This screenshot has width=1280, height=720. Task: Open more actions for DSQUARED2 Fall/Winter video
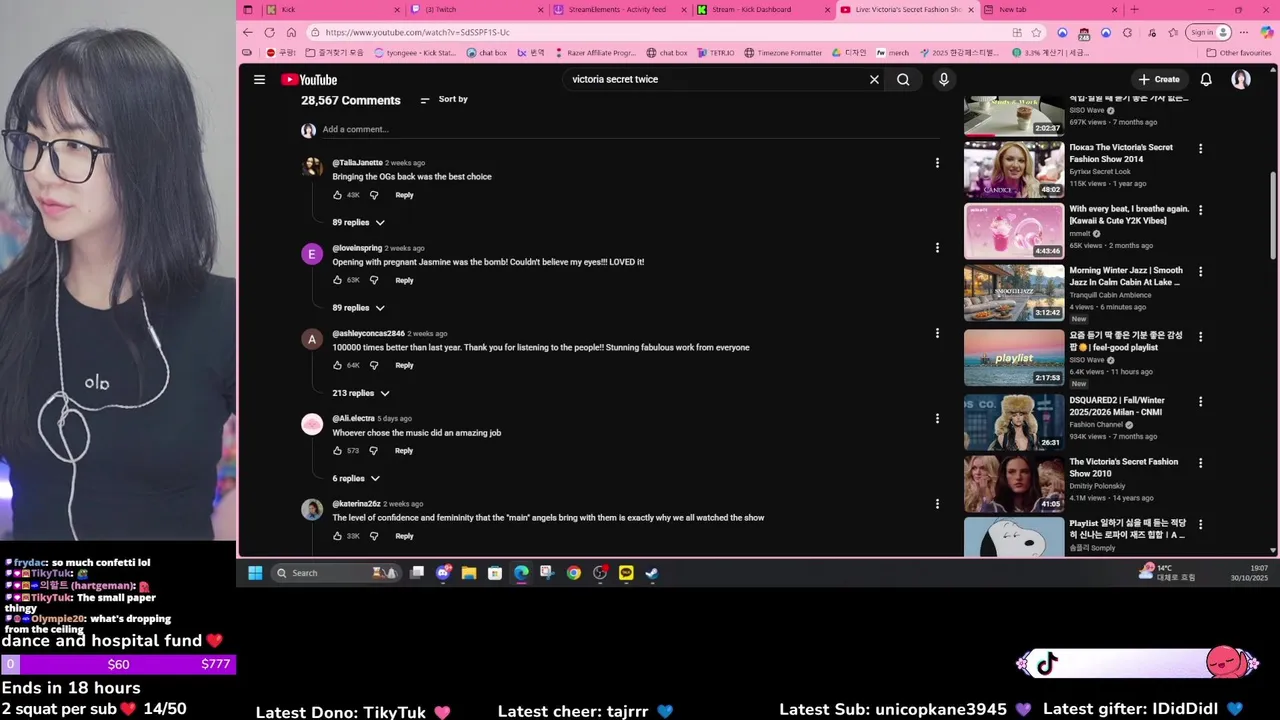coord(1200,401)
